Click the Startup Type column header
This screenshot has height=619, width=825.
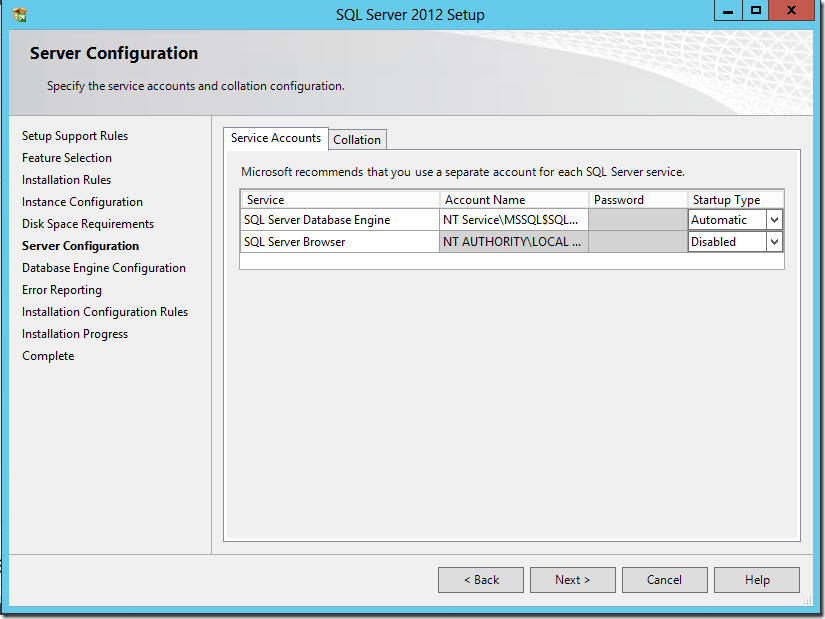(x=736, y=200)
